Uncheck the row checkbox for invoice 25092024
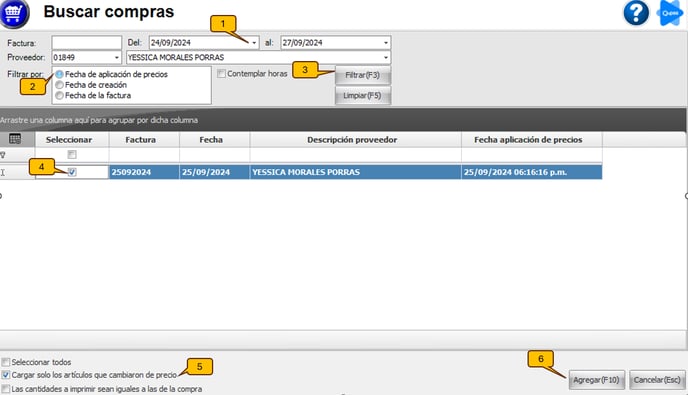This screenshot has width=688, height=395. (72, 172)
